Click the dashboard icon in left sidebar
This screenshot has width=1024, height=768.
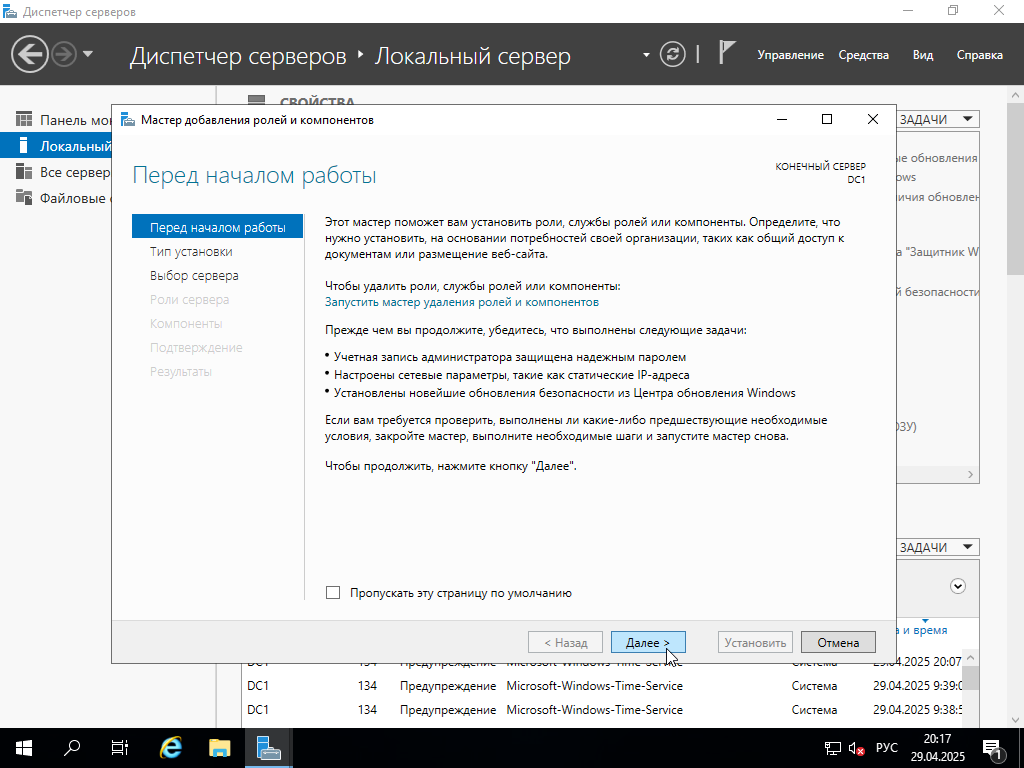coord(24,120)
